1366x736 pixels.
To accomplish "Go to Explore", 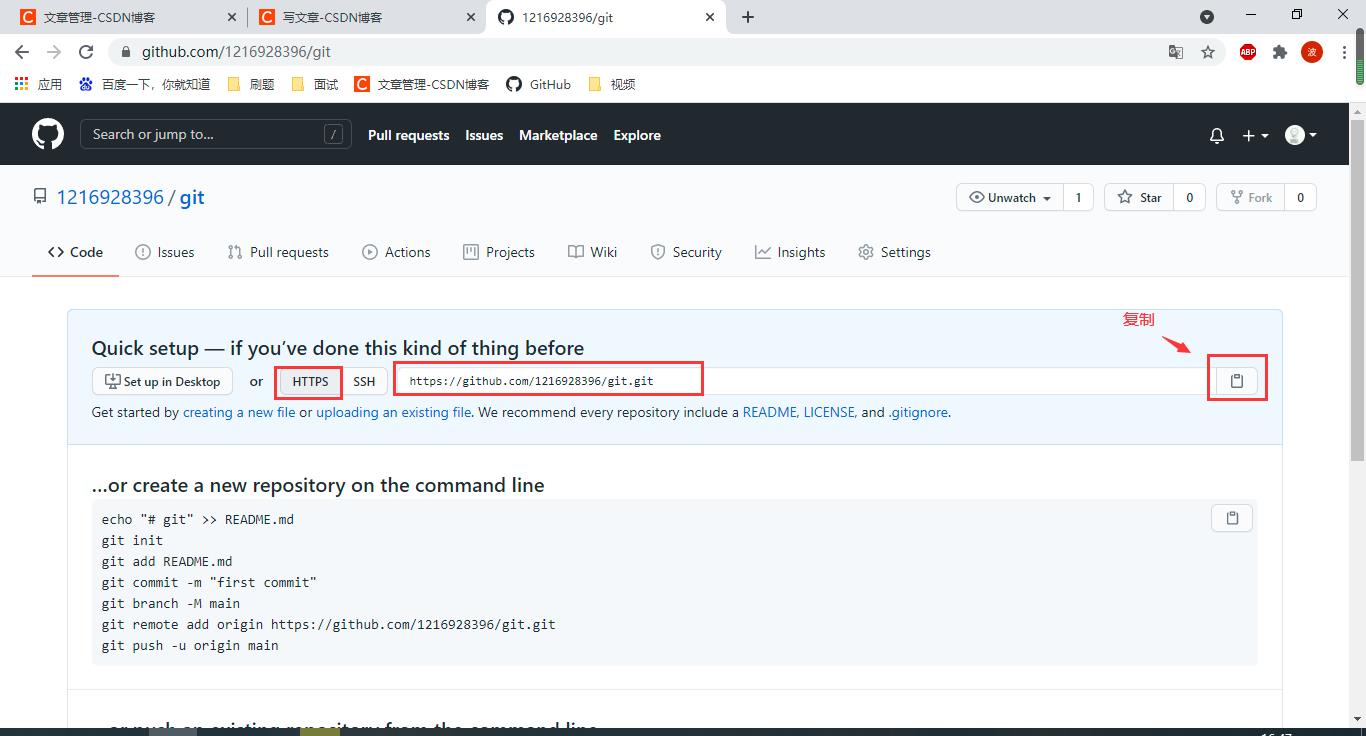I will pos(637,135).
